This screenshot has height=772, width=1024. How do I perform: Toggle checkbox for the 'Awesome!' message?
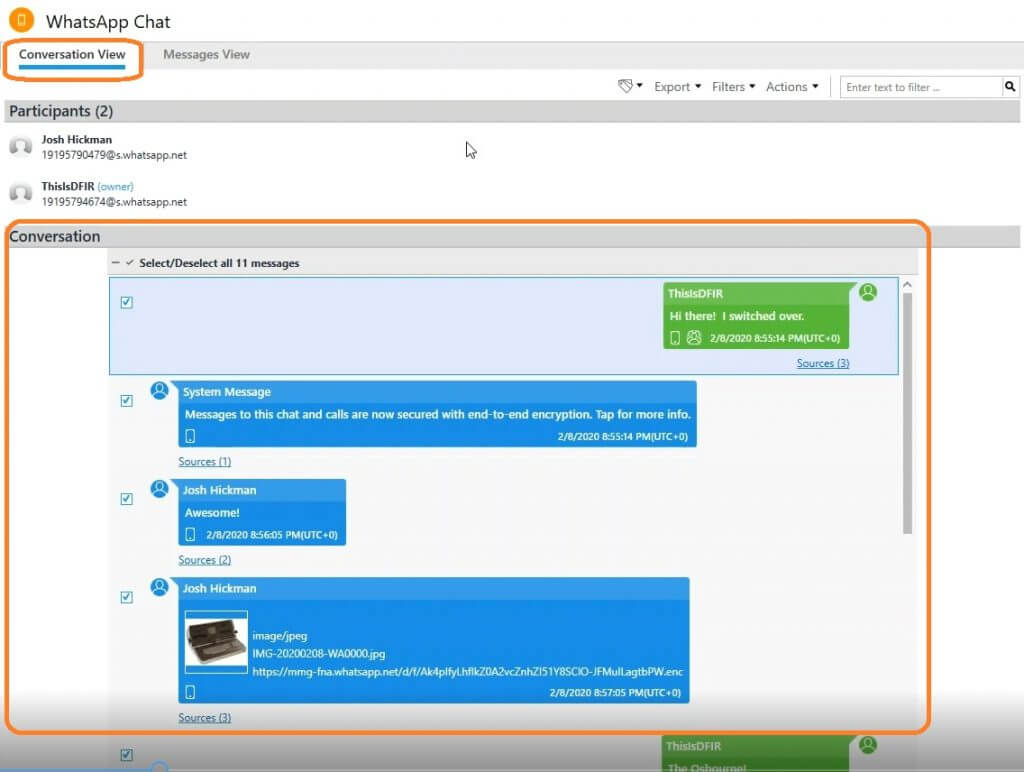coord(127,499)
